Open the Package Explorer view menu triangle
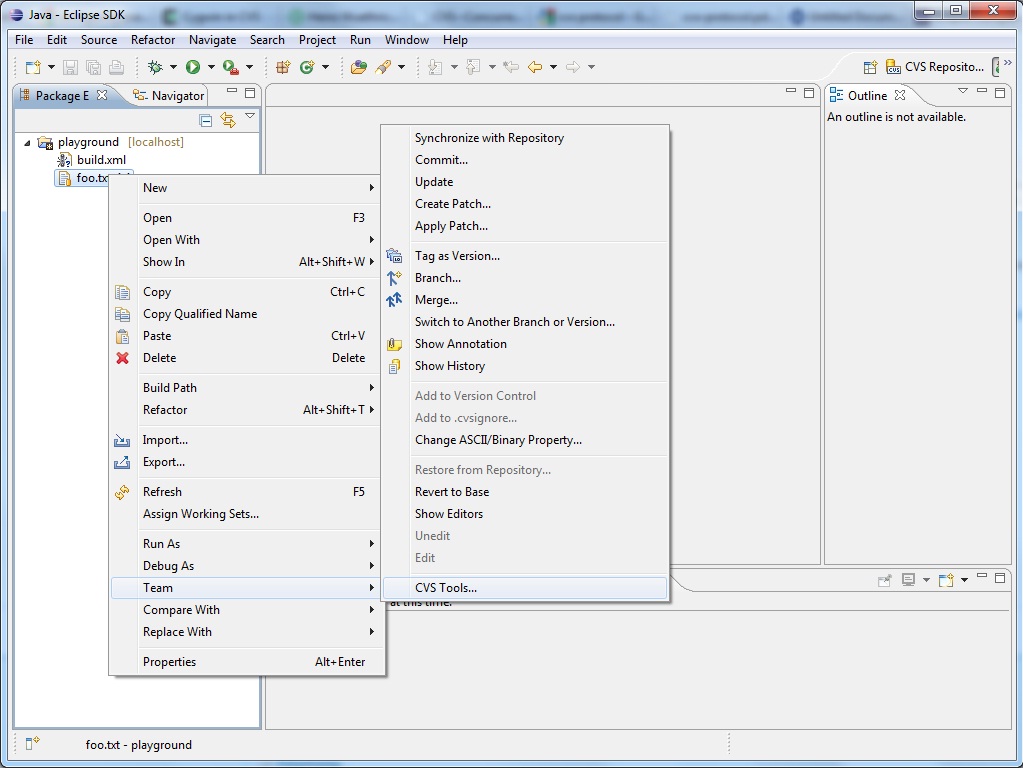The width and height of the screenshot is (1023, 768). [250, 116]
